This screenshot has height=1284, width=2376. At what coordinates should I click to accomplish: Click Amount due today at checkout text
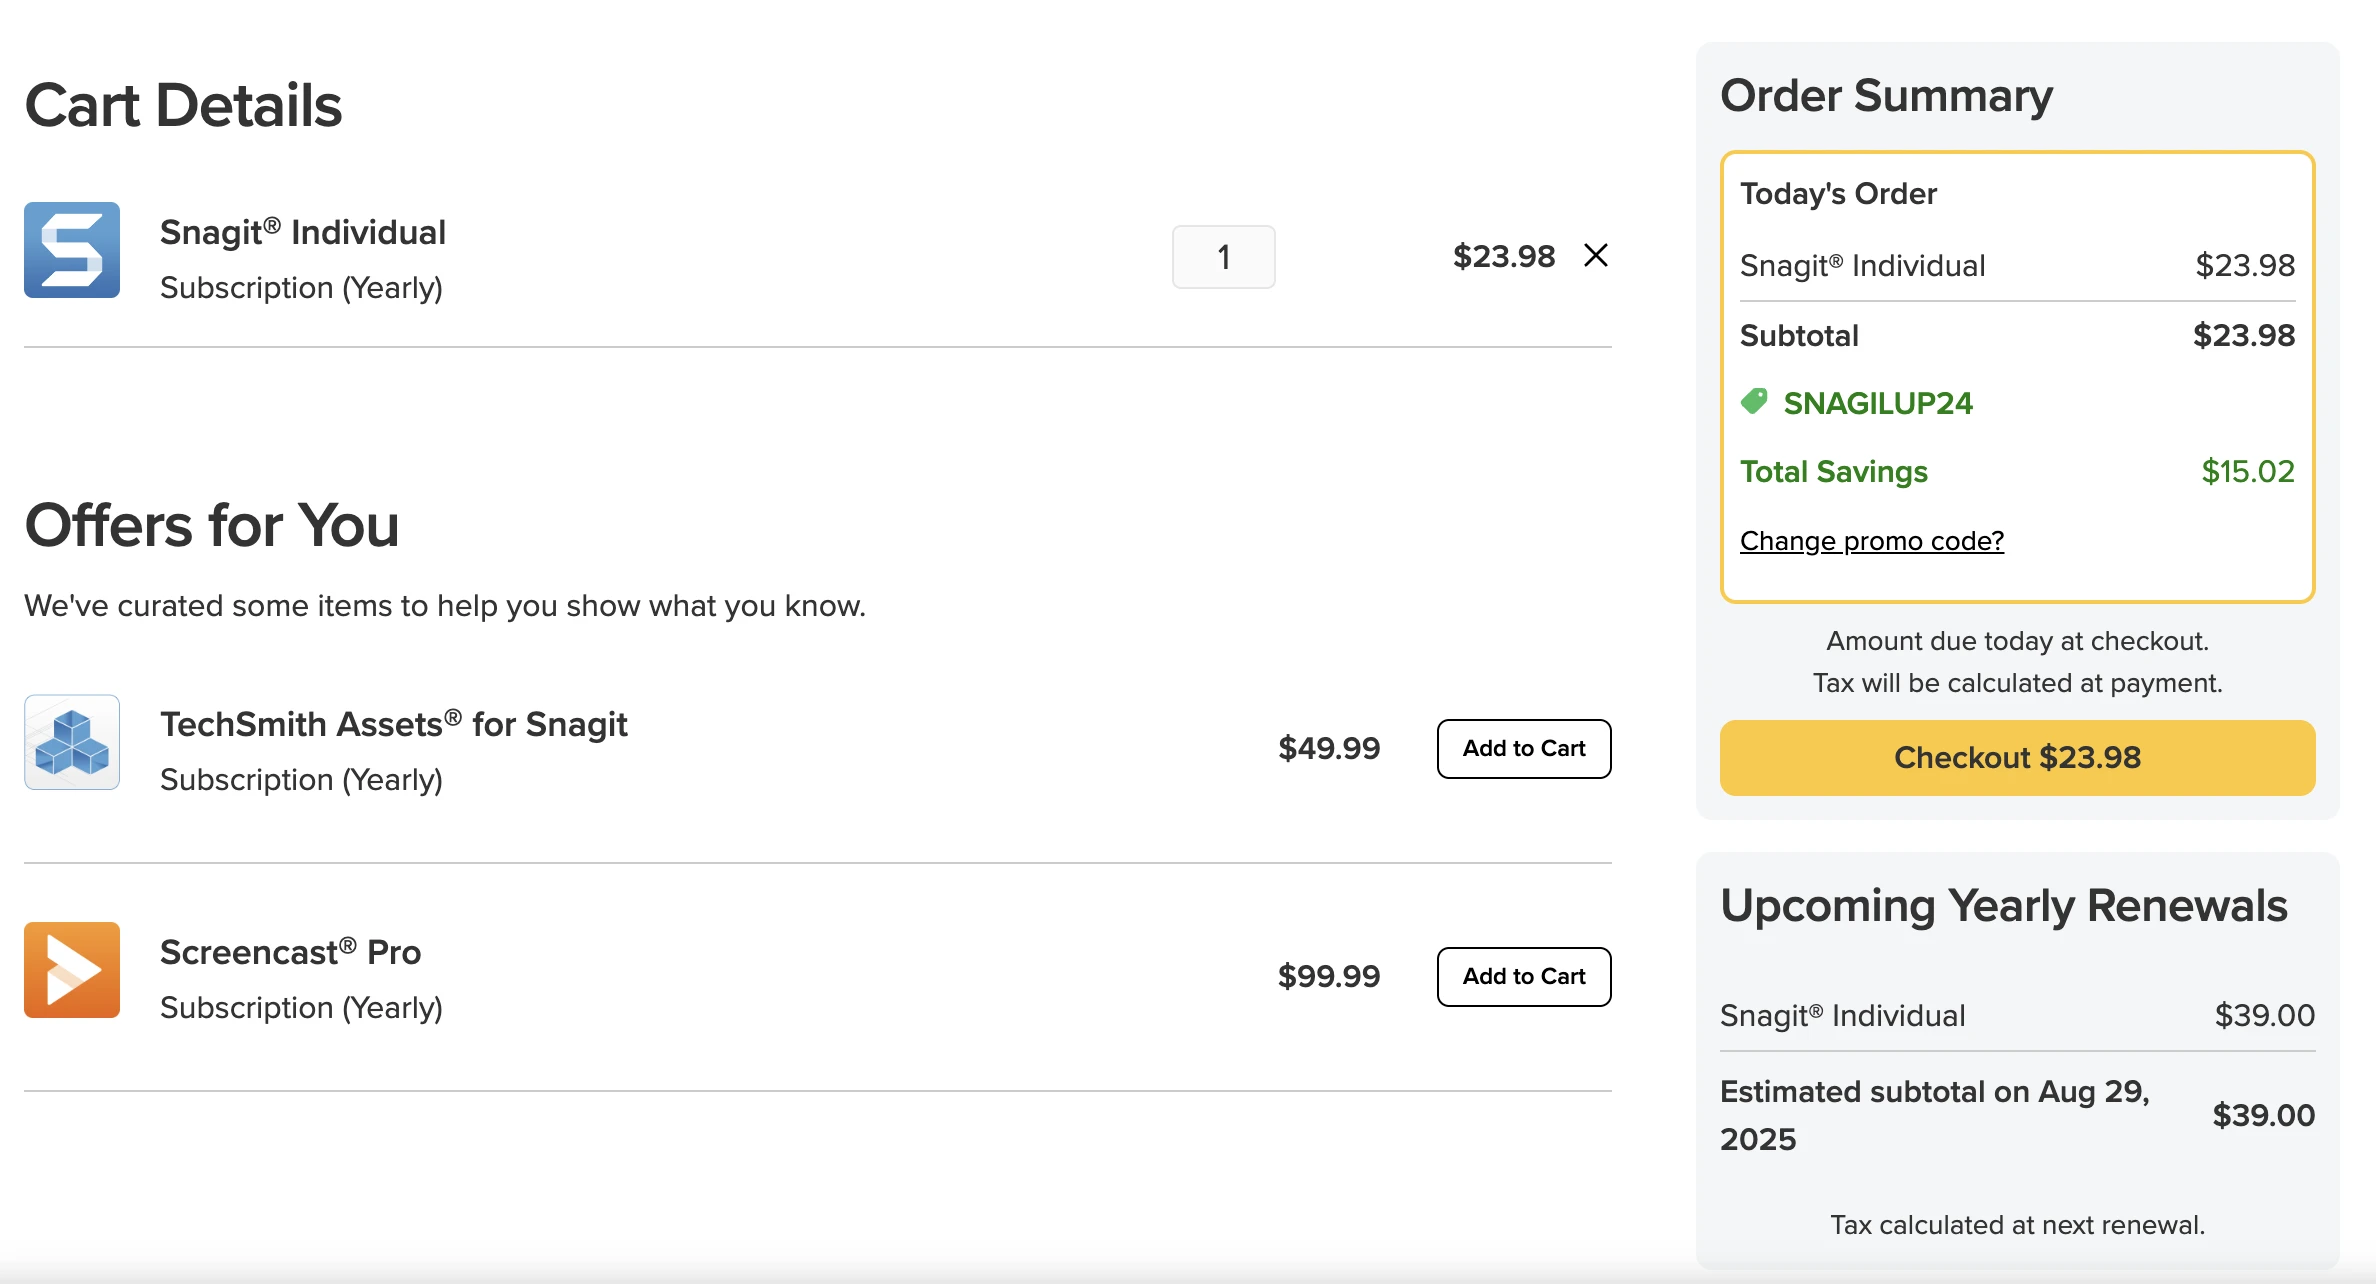2017,641
